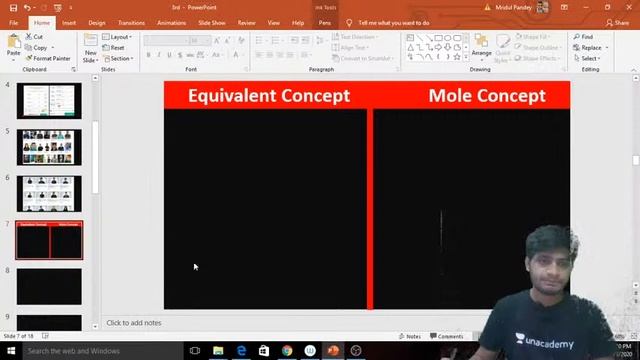Collapse the ribbon with the chevron
Viewport: 640px width, 360px height.
click(634, 70)
